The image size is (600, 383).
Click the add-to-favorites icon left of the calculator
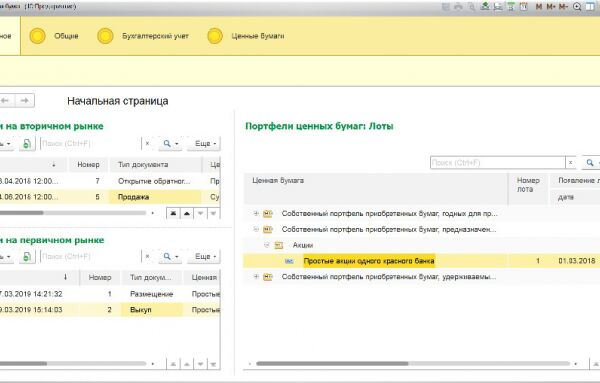tap(498, 7)
